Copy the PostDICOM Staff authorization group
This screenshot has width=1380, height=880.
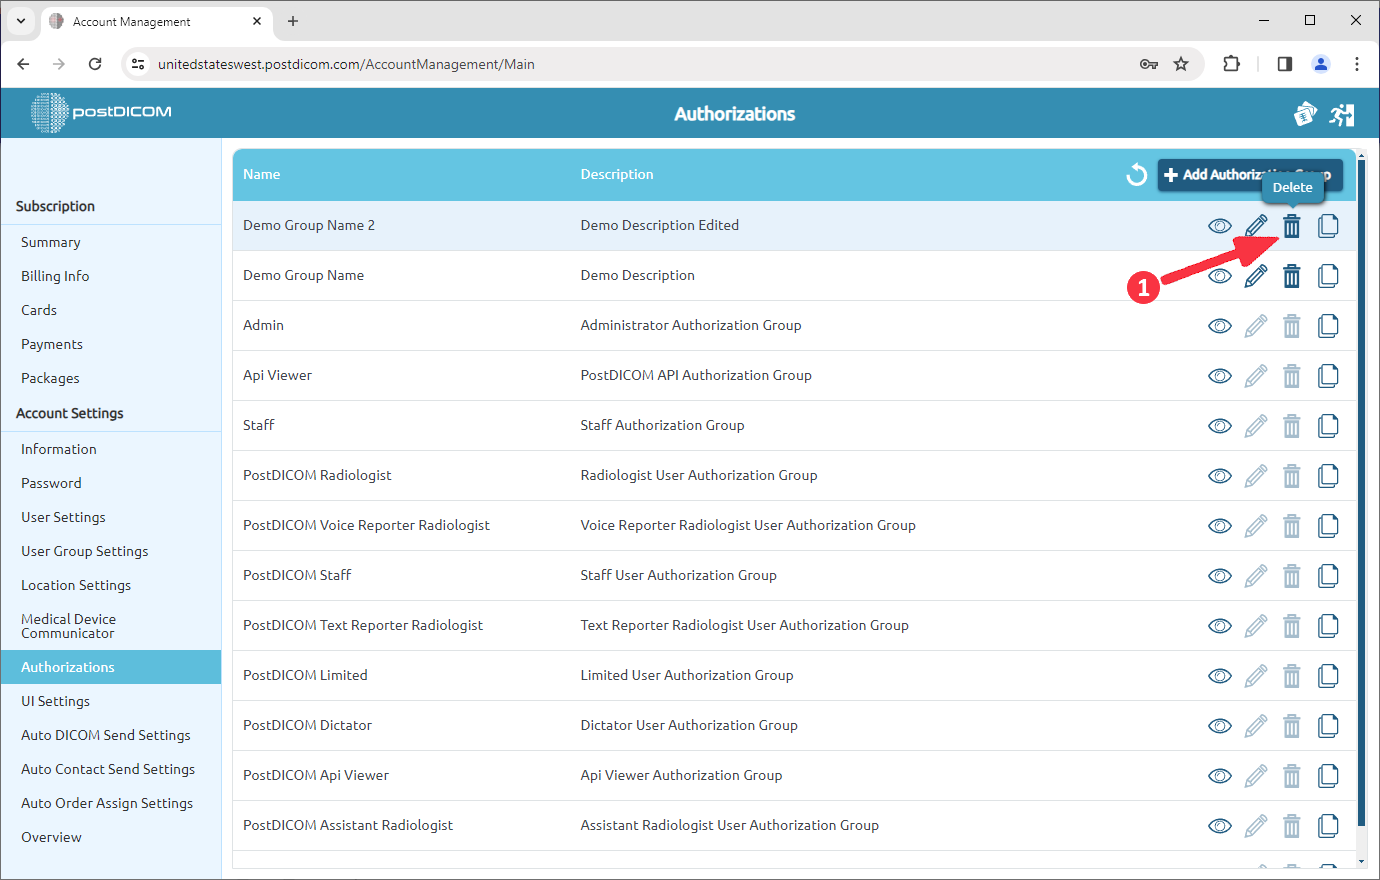(1328, 575)
